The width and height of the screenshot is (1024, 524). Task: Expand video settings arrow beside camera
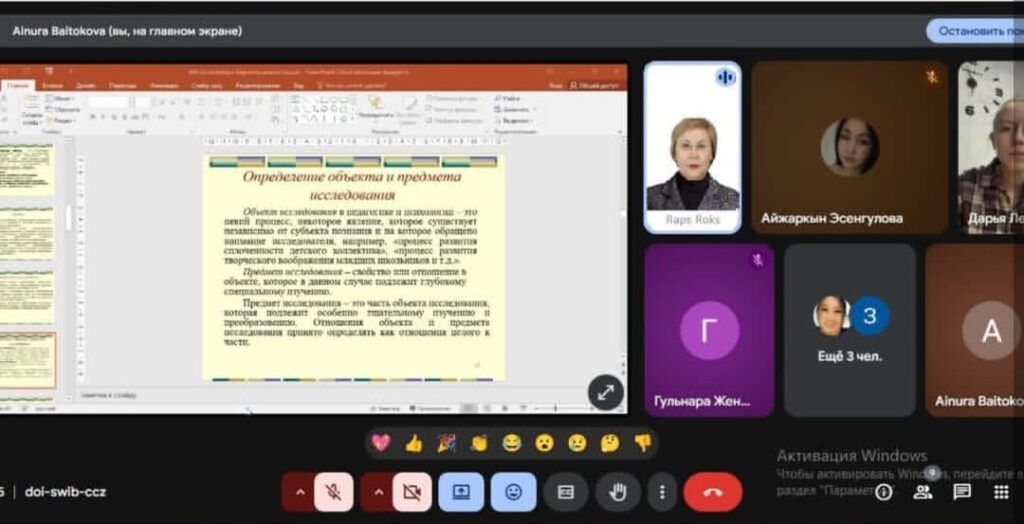pyautogui.click(x=376, y=492)
